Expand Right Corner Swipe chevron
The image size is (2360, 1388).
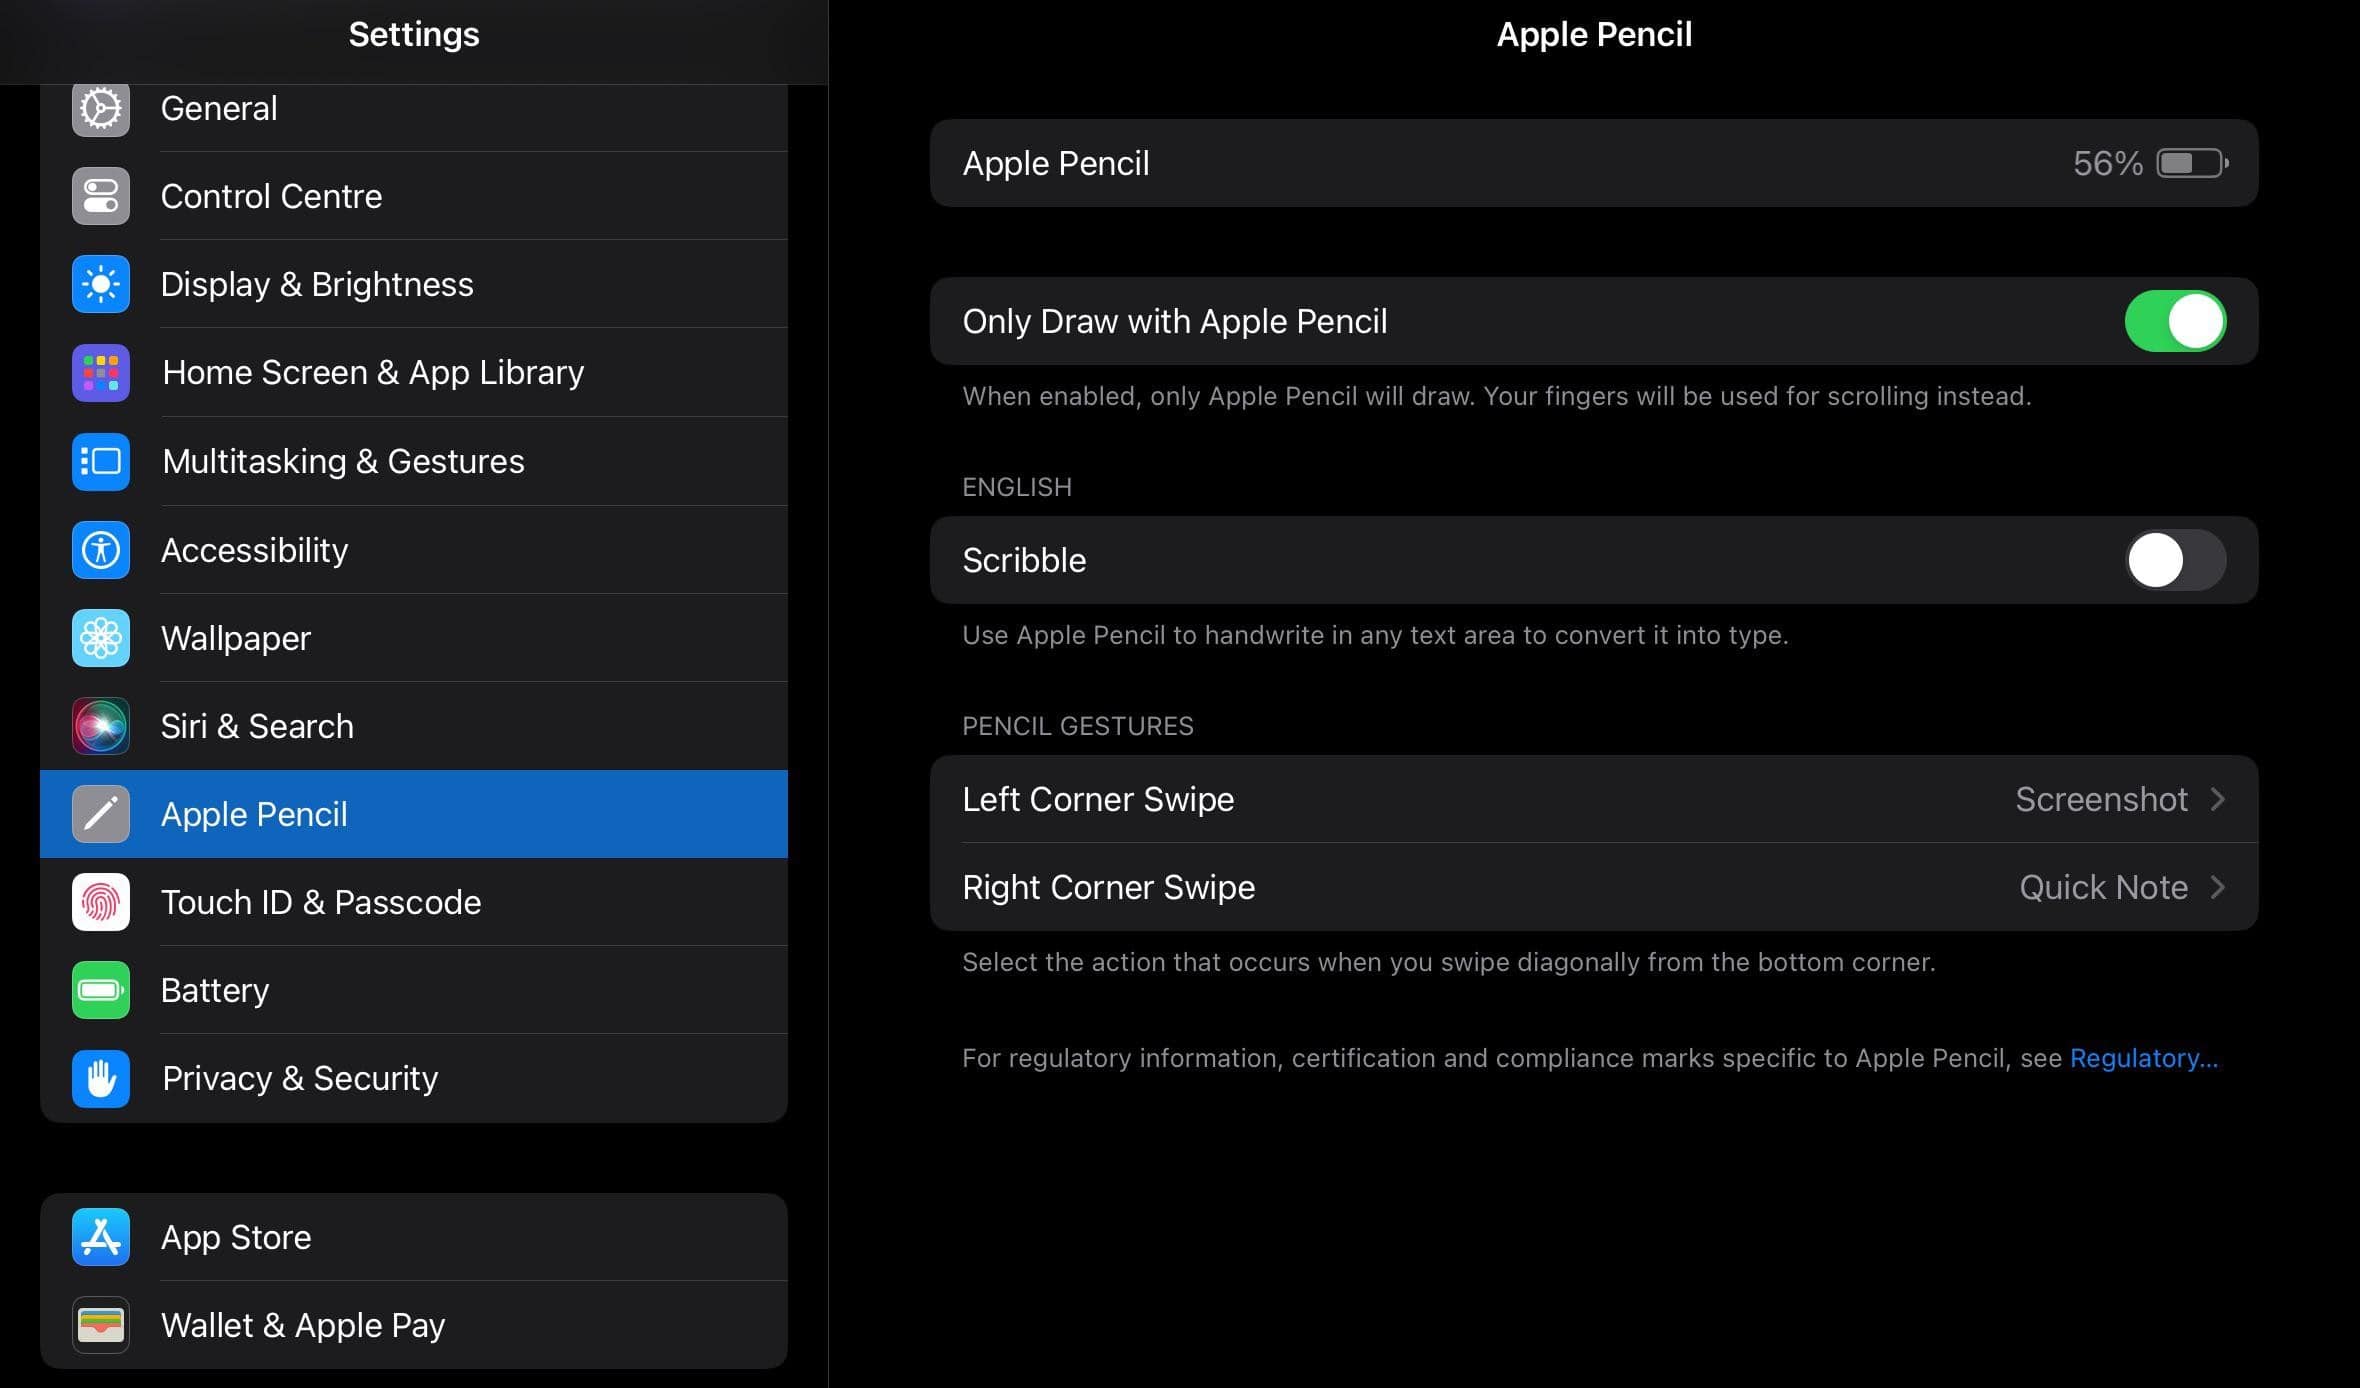(2217, 887)
